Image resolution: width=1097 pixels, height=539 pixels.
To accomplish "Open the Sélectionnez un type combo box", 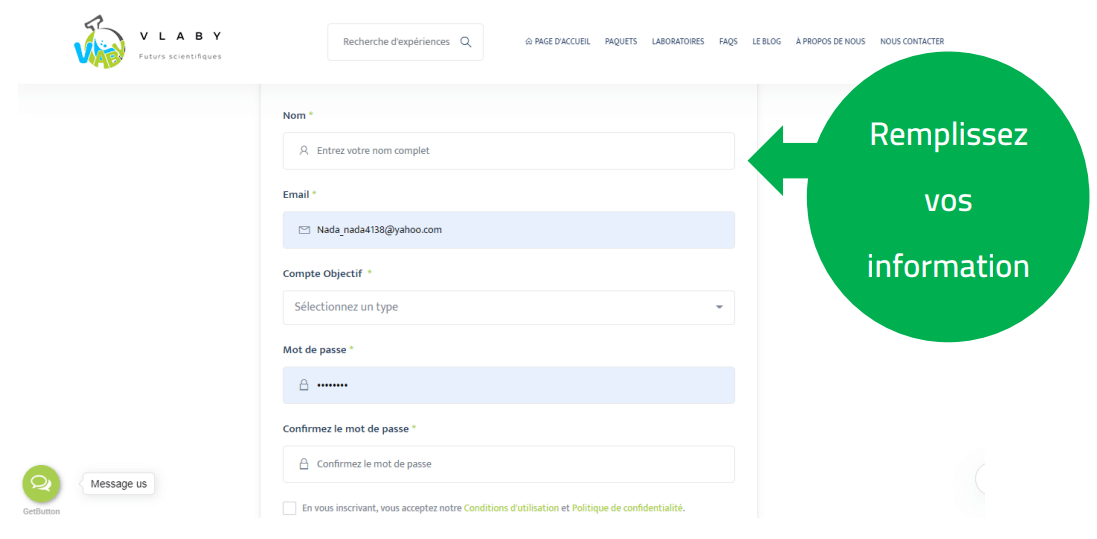I will 500,307.
